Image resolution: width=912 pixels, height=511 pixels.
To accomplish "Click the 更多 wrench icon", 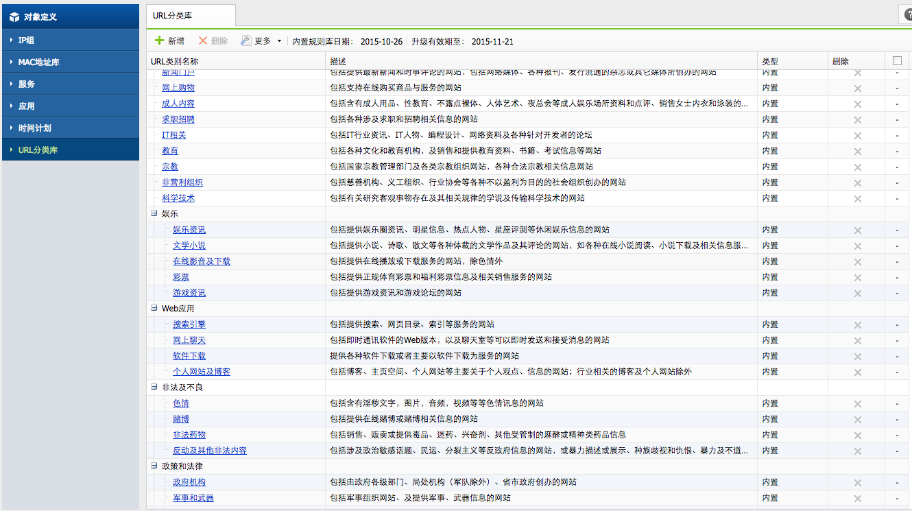I will pos(247,41).
